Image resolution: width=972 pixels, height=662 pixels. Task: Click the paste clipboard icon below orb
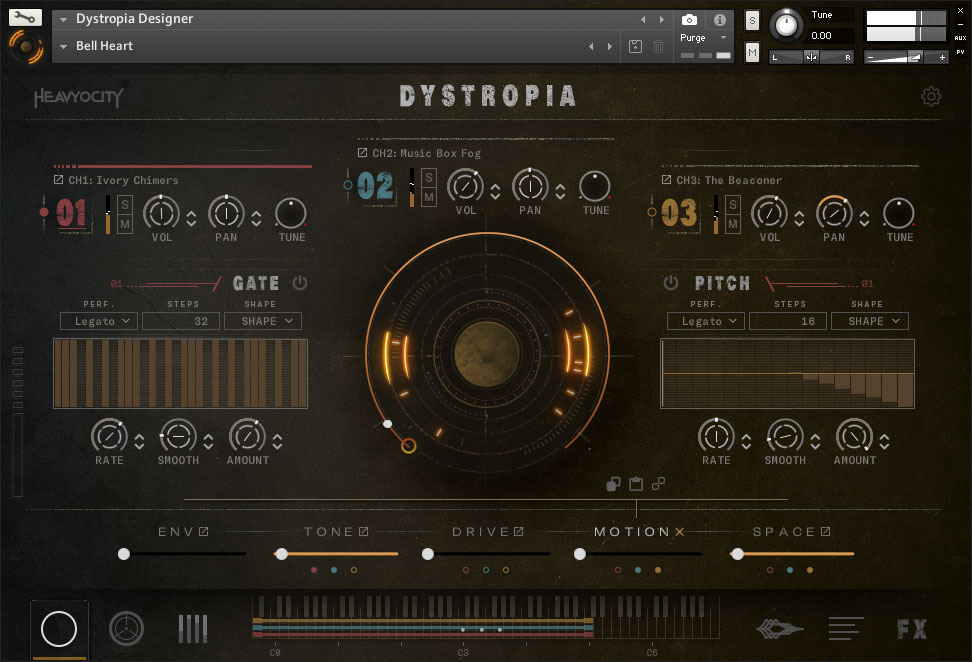[x=636, y=485]
